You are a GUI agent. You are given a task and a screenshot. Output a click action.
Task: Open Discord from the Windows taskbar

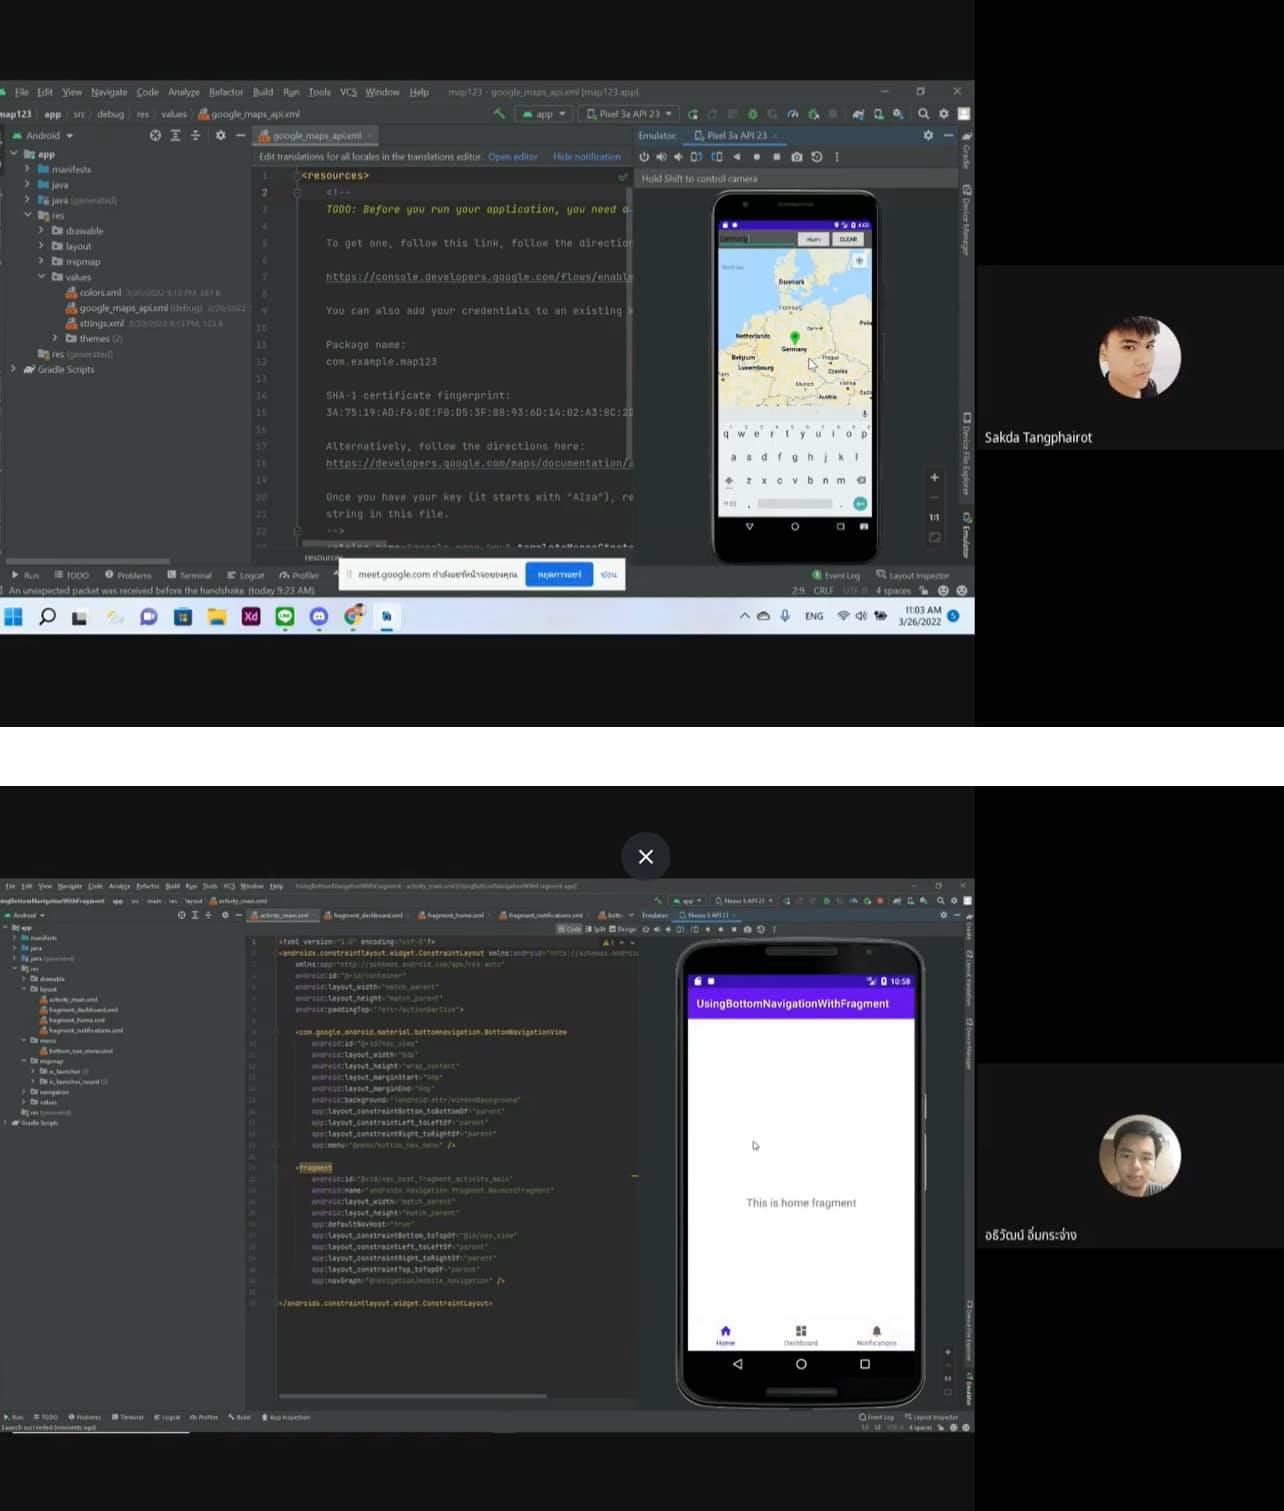pos(319,617)
